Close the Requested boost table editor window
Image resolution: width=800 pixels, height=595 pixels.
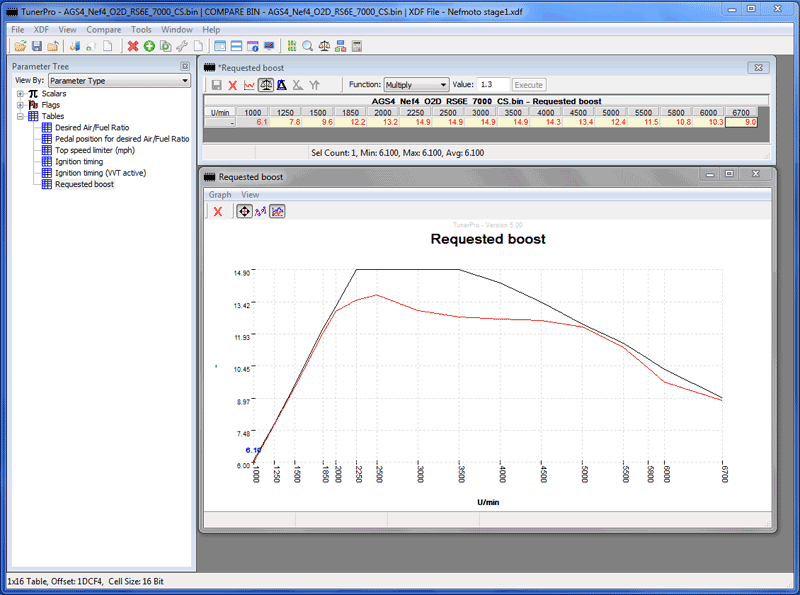[x=758, y=67]
